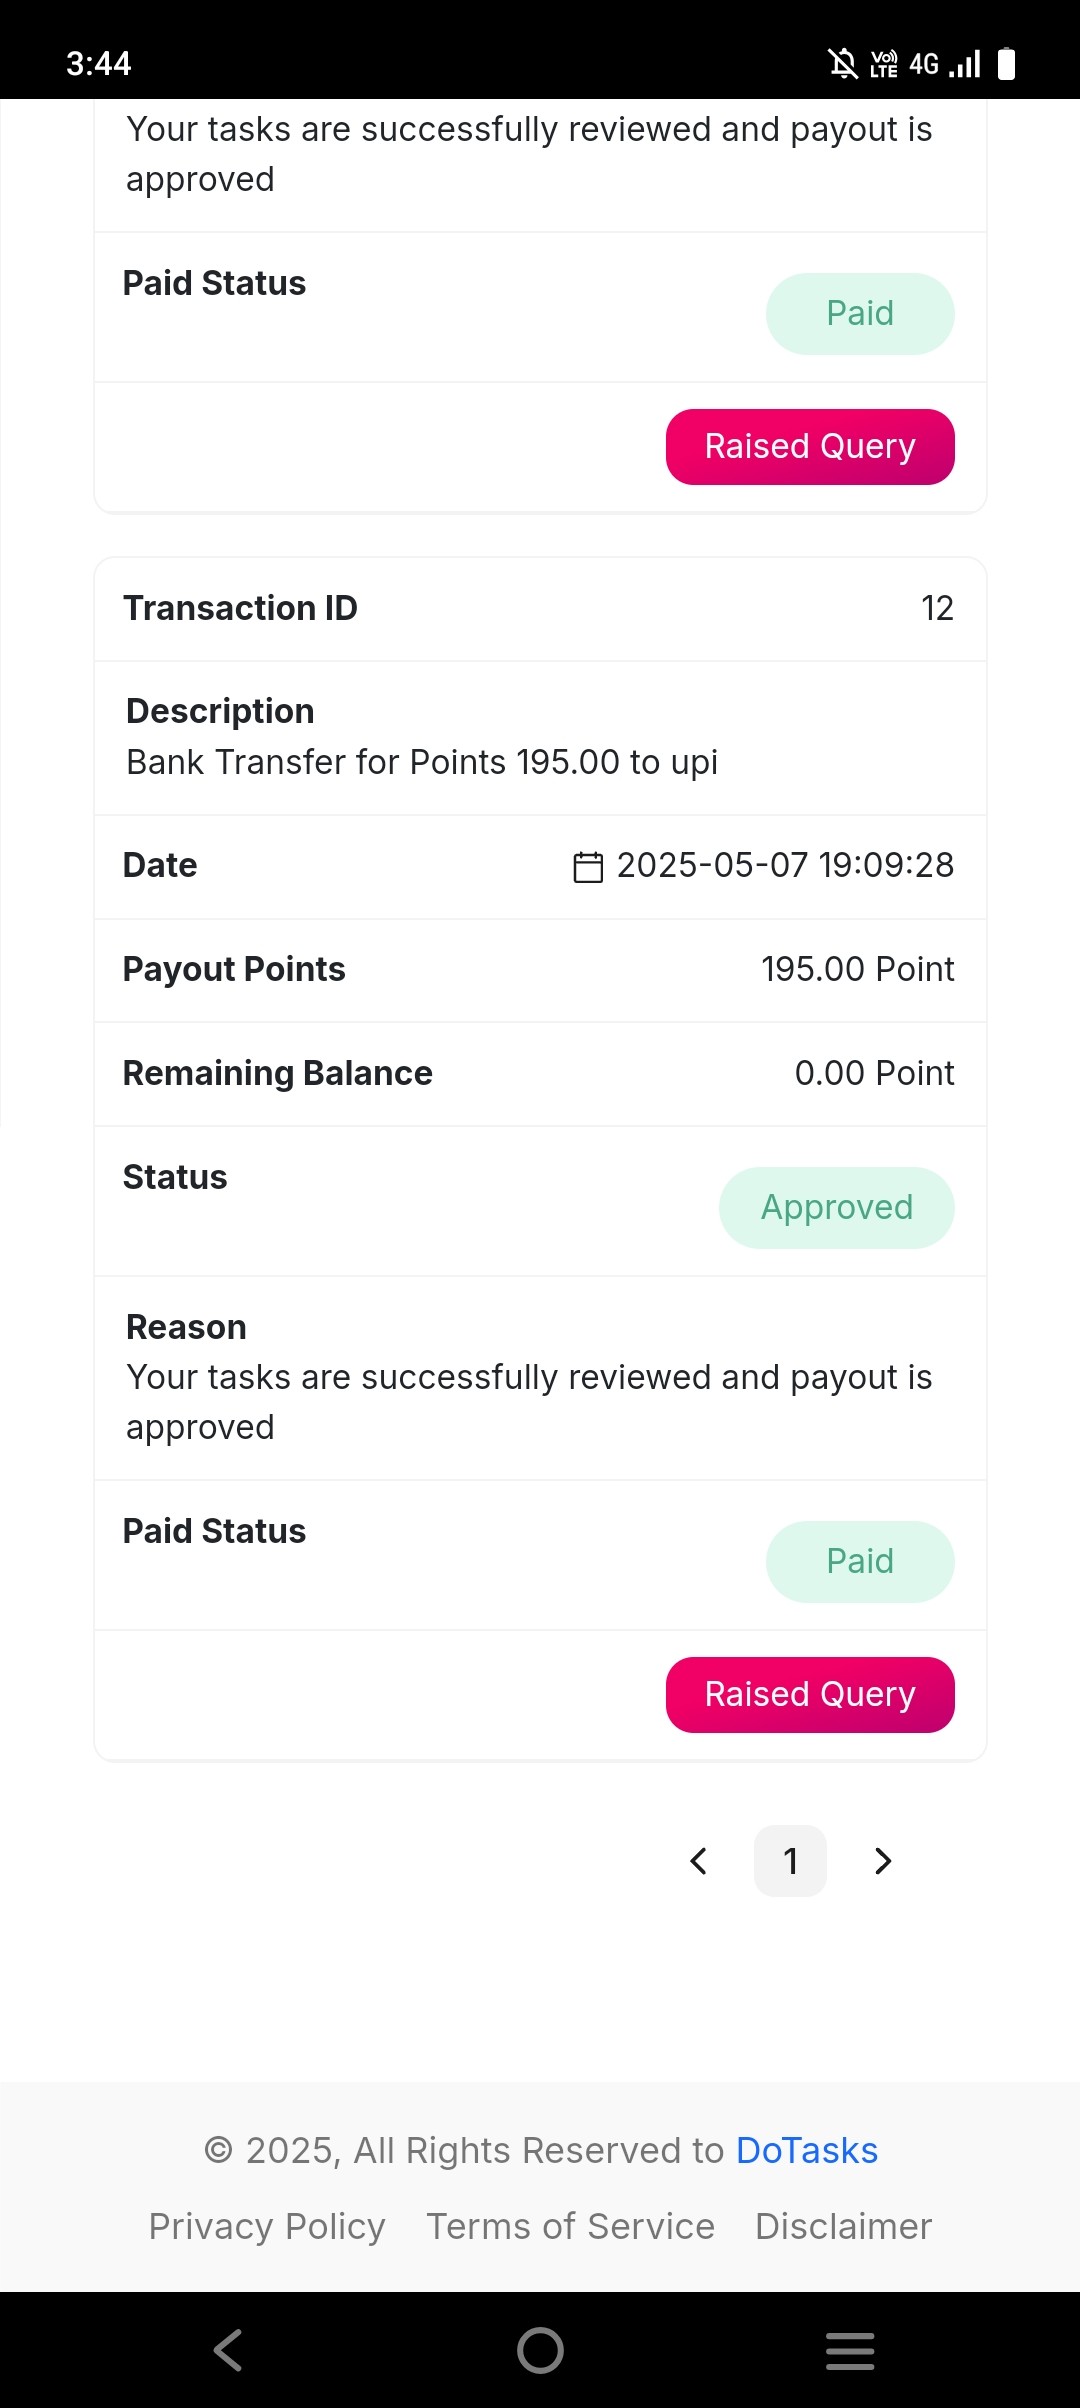The height and width of the screenshot is (2408, 1080).
Task: Open the recent apps menu icon
Action: 850,2350
